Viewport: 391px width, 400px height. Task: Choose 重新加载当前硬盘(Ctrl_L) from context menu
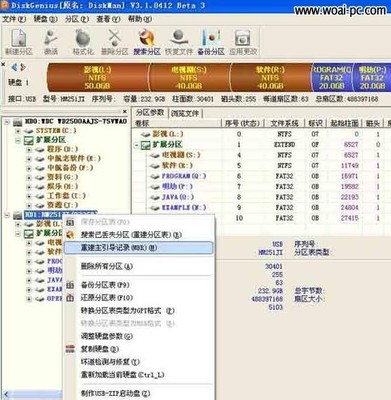138,375
